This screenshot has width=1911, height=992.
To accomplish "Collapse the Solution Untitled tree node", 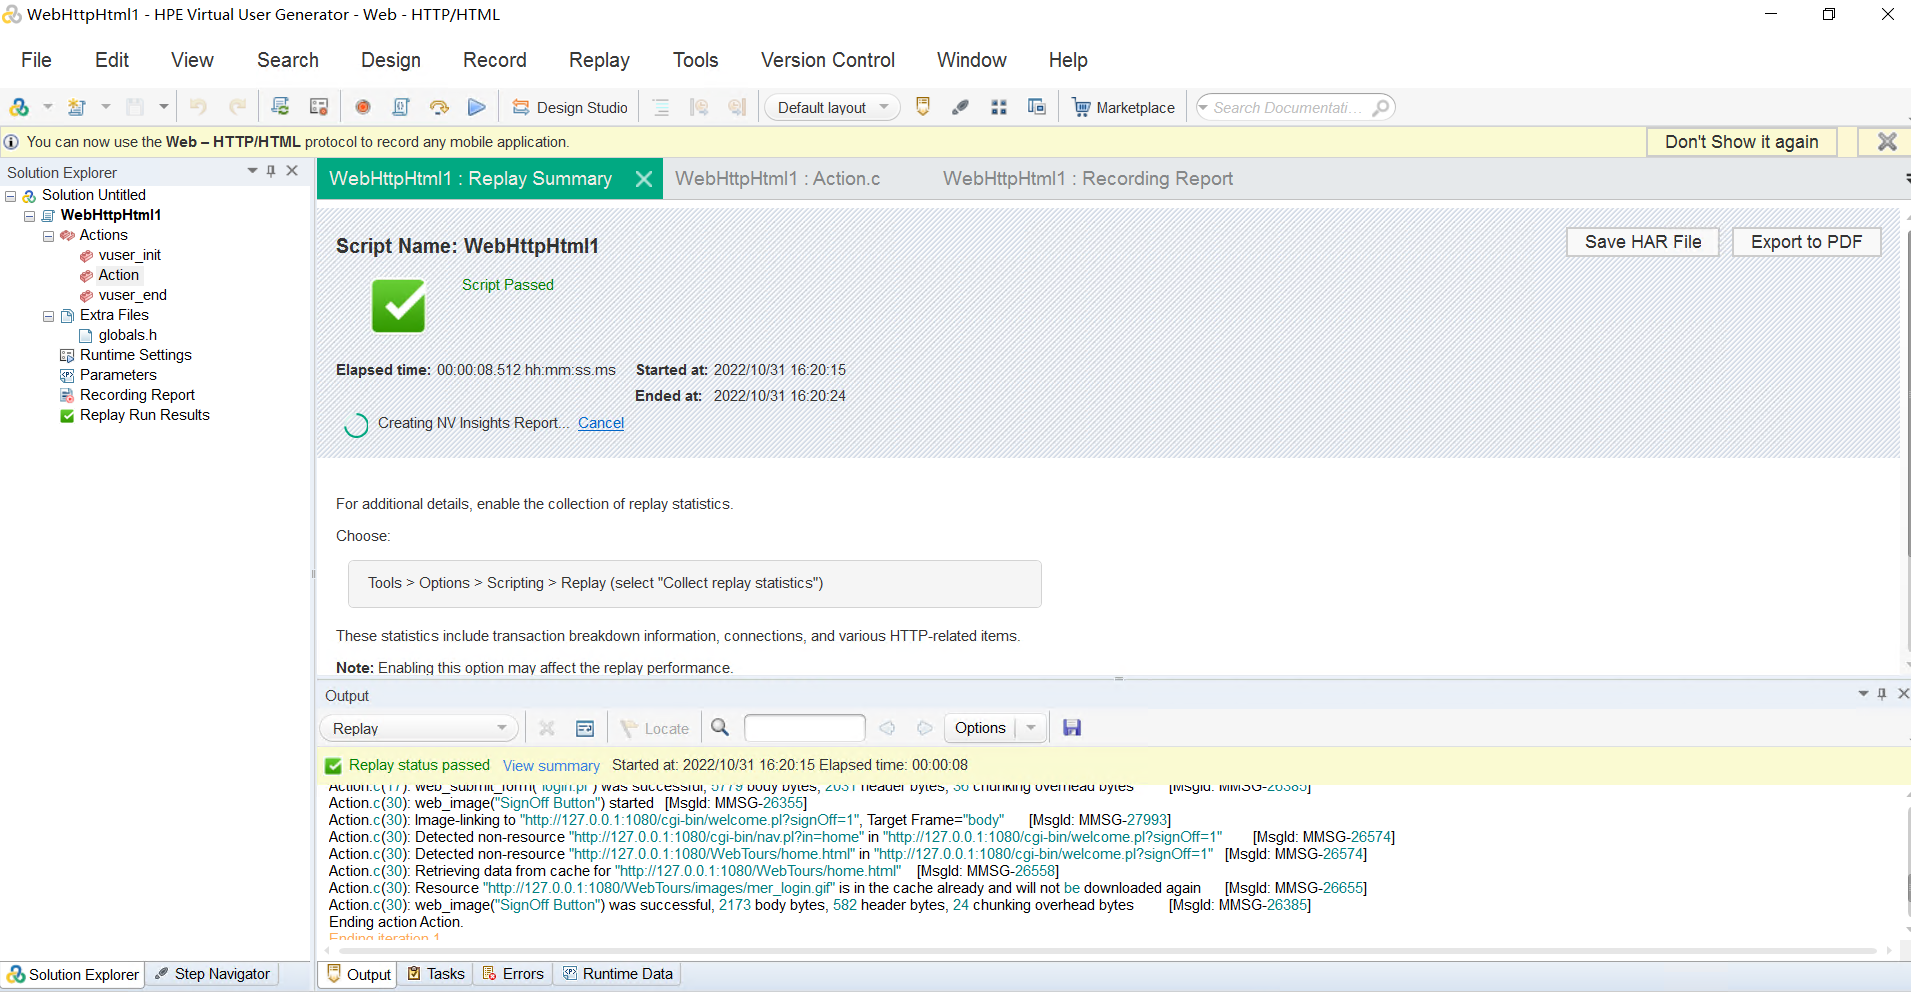I will click(x=11, y=196).
